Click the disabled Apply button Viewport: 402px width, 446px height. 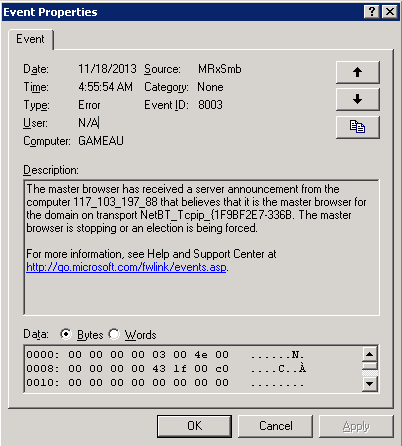[356, 426]
